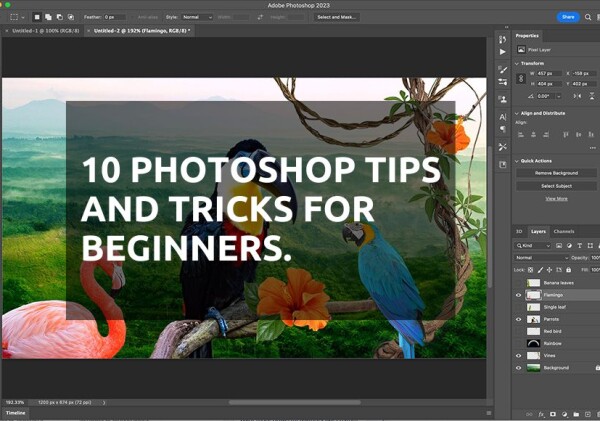The width and height of the screenshot is (600, 421).
Task: Click the blue Share button
Action: click(568, 17)
